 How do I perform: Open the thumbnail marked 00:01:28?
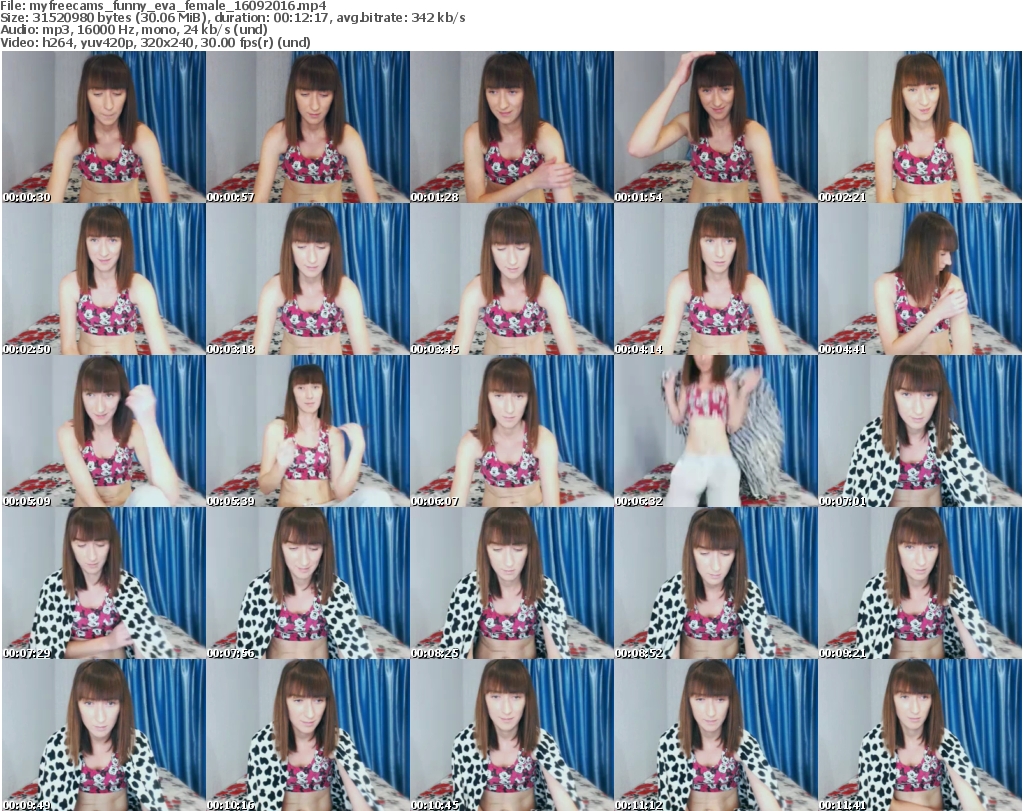pos(511,127)
